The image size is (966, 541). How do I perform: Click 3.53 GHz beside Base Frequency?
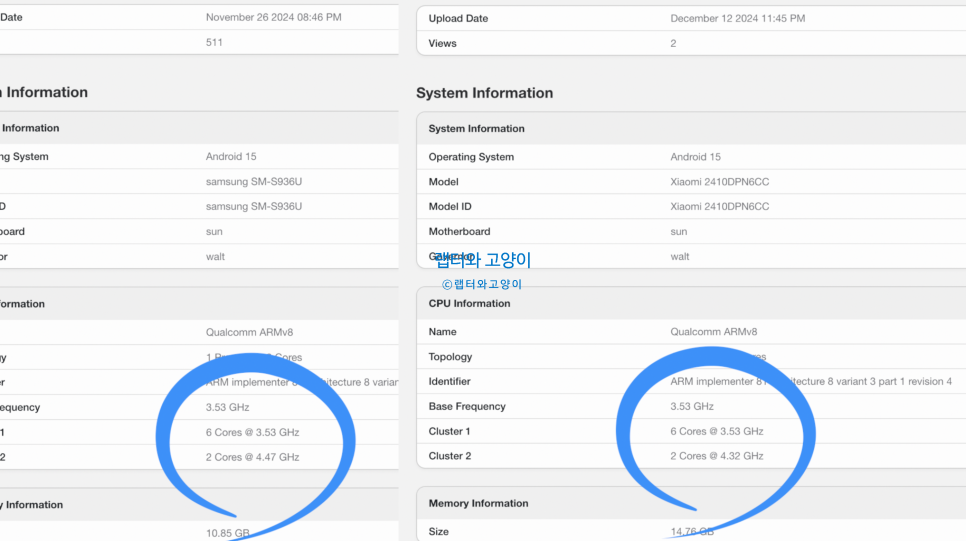(692, 406)
